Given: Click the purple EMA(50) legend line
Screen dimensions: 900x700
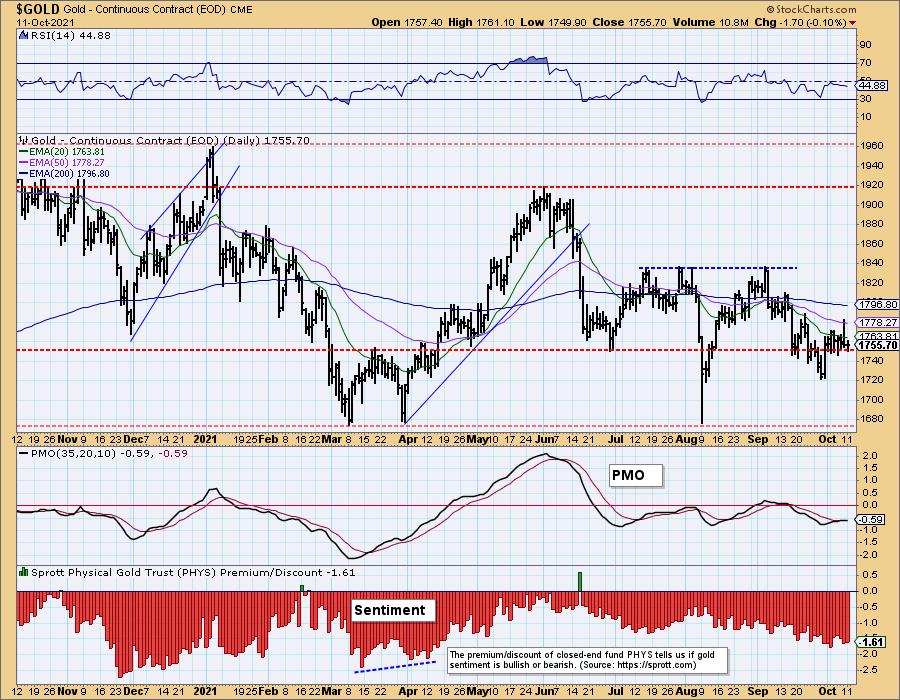Looking at the screenshot, I should (24, 162).
